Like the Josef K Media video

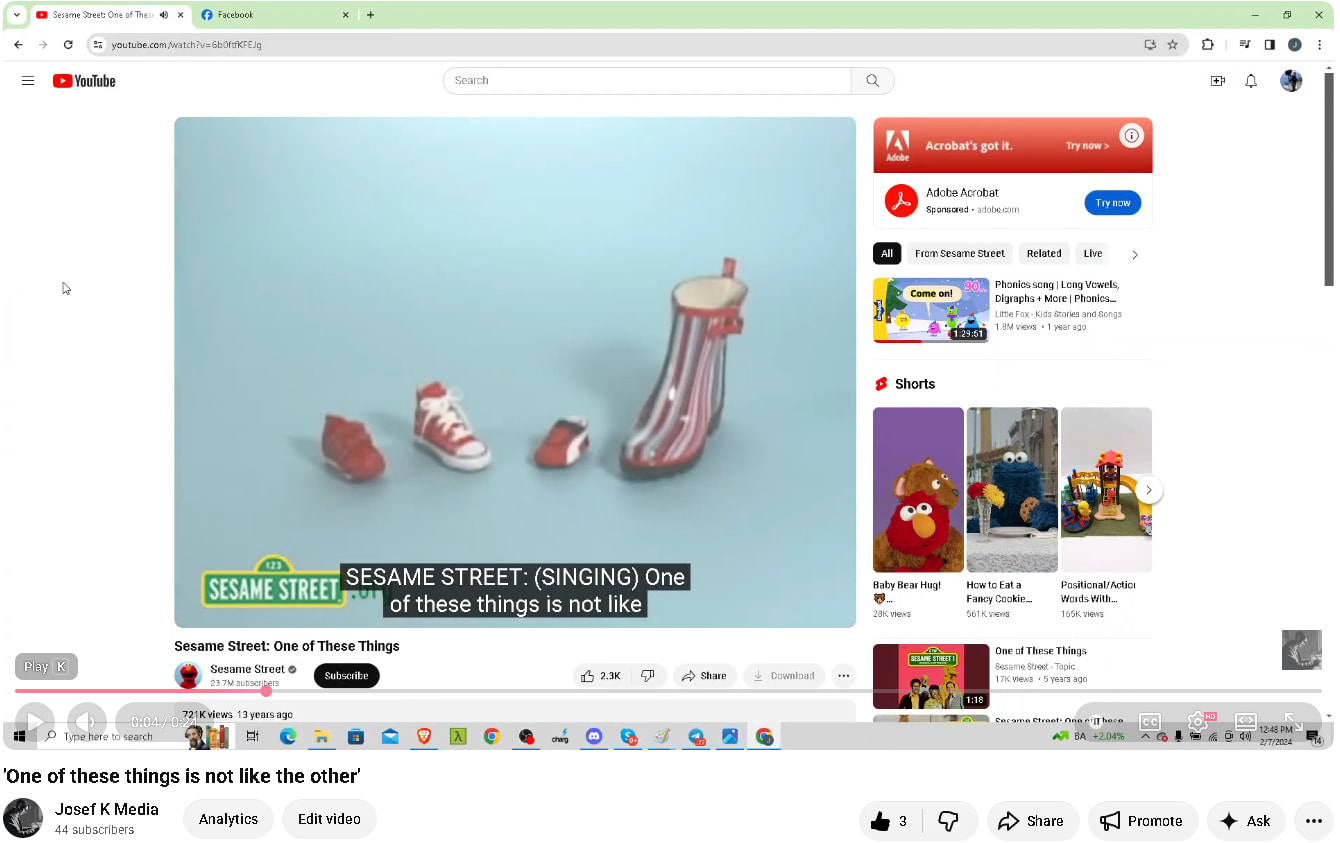click(890, 821)
